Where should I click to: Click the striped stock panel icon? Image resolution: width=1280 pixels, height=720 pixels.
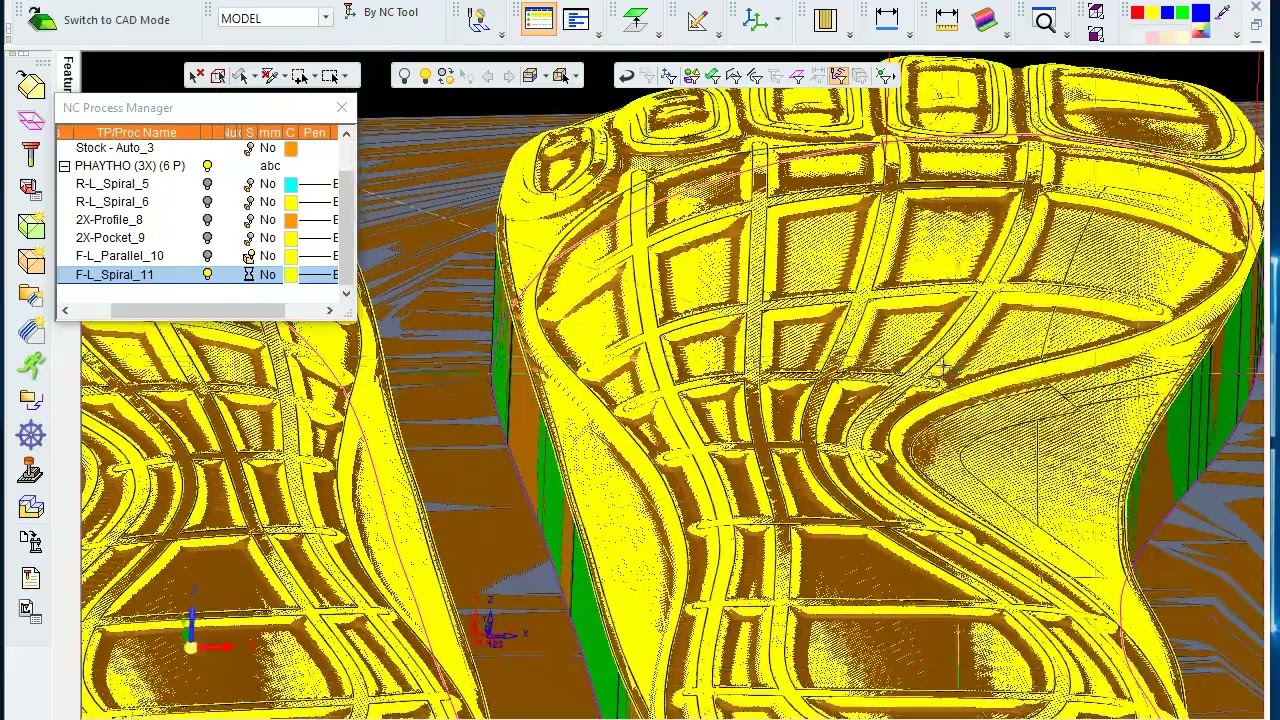[x=825, y=19]
